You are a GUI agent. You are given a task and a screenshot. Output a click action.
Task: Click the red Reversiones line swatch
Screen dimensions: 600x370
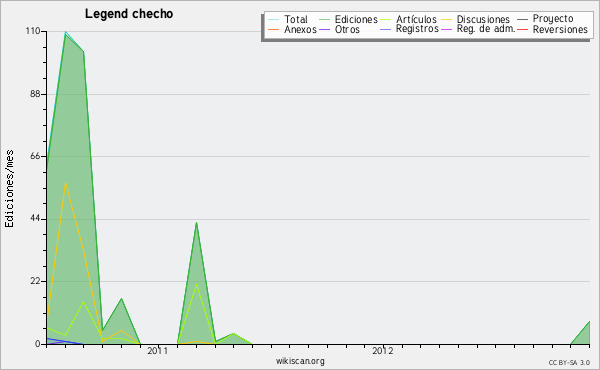(x=522, y=29)
